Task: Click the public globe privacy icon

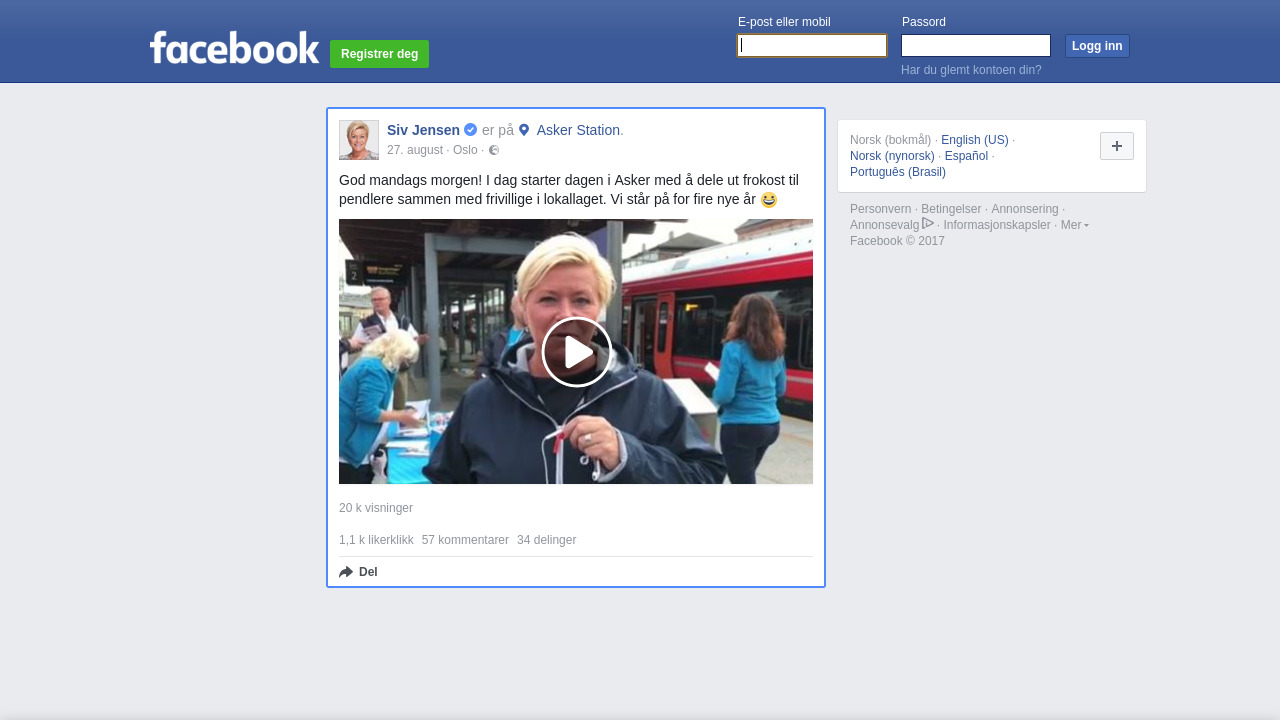Action: (x=494, y=150)
